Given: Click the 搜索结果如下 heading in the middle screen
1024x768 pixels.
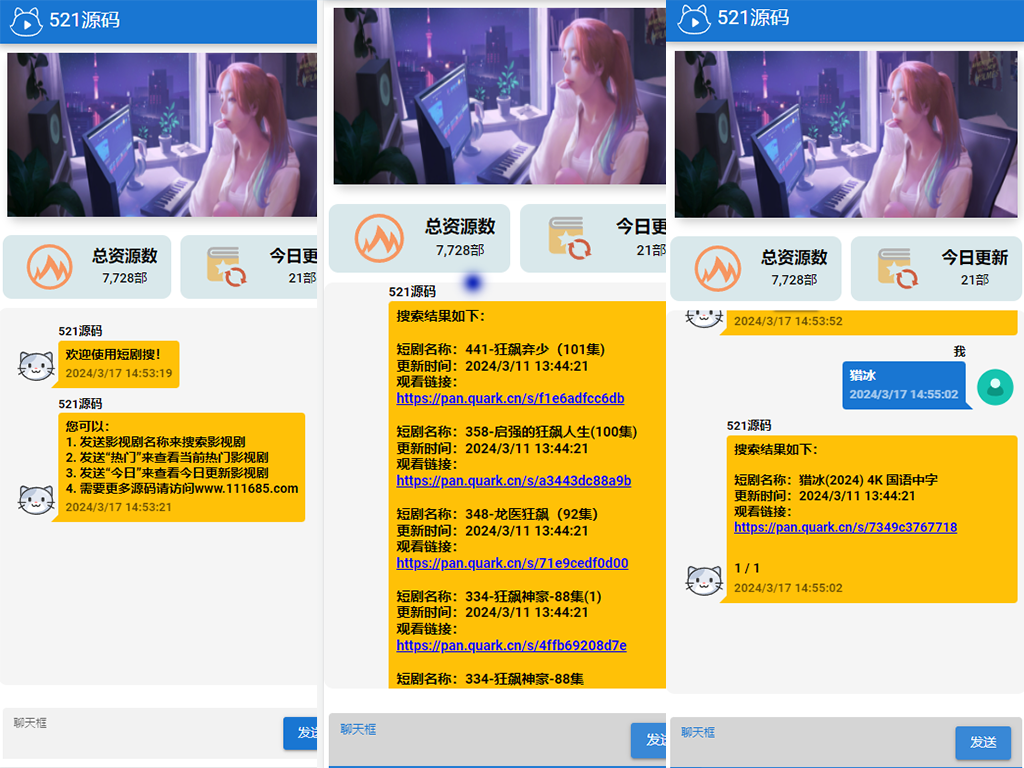Looking at the screenshot, I should tap(441, 316).
